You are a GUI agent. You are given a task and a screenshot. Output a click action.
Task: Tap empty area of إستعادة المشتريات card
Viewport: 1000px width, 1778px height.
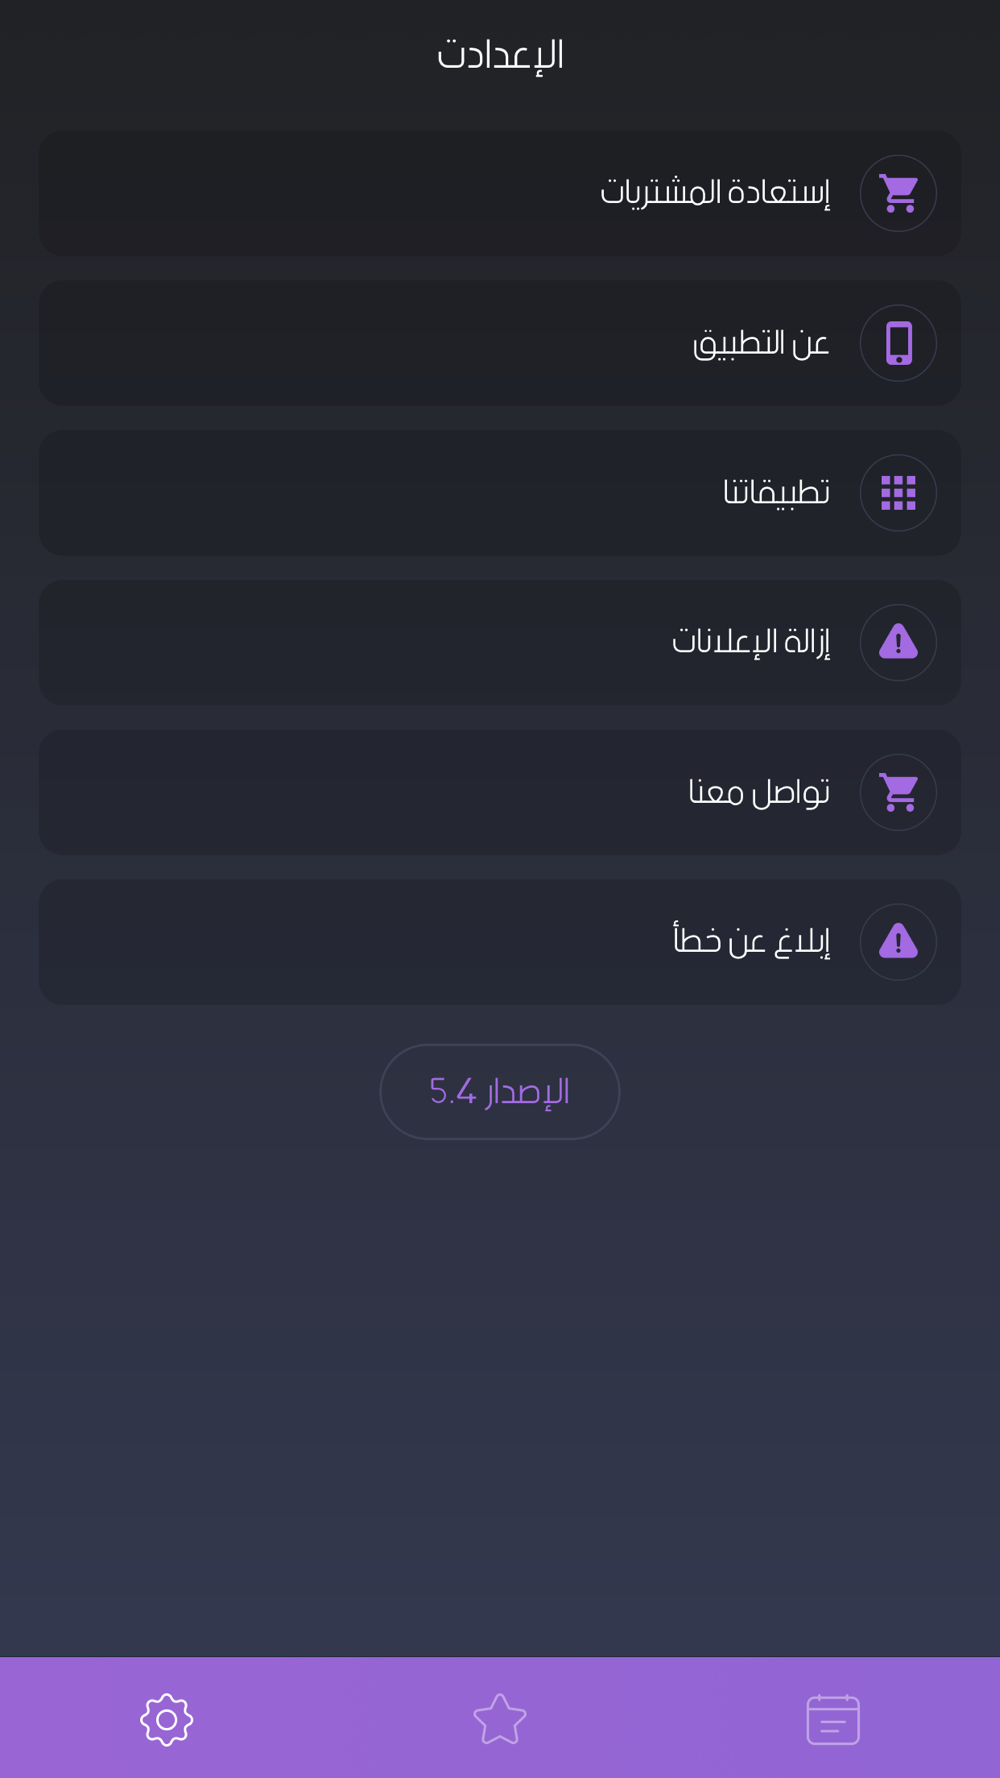point(300,193)
